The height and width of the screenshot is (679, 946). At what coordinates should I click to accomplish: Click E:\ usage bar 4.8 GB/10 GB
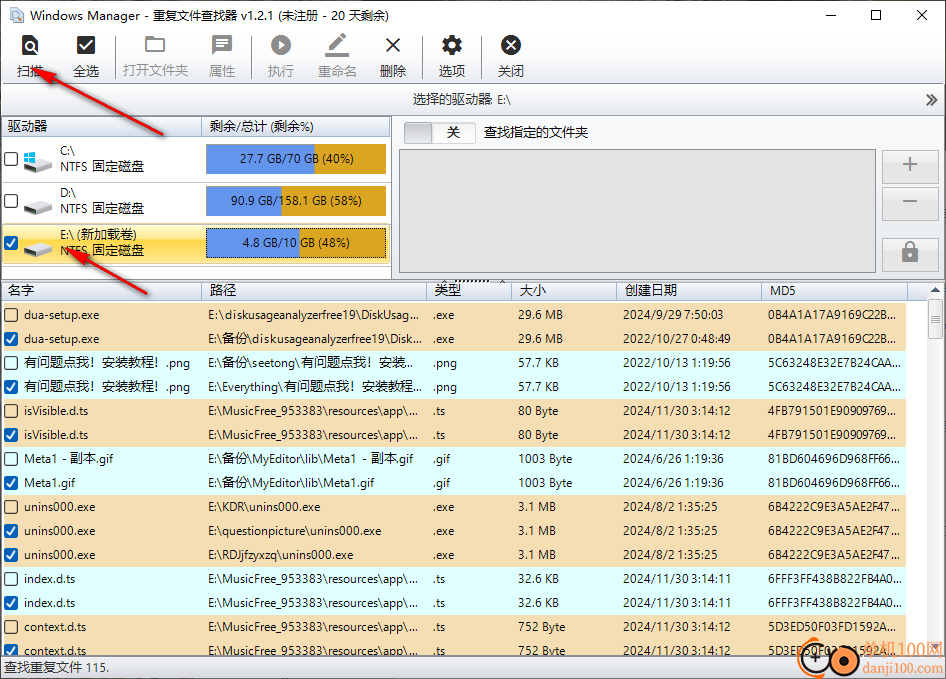(296, 243)
